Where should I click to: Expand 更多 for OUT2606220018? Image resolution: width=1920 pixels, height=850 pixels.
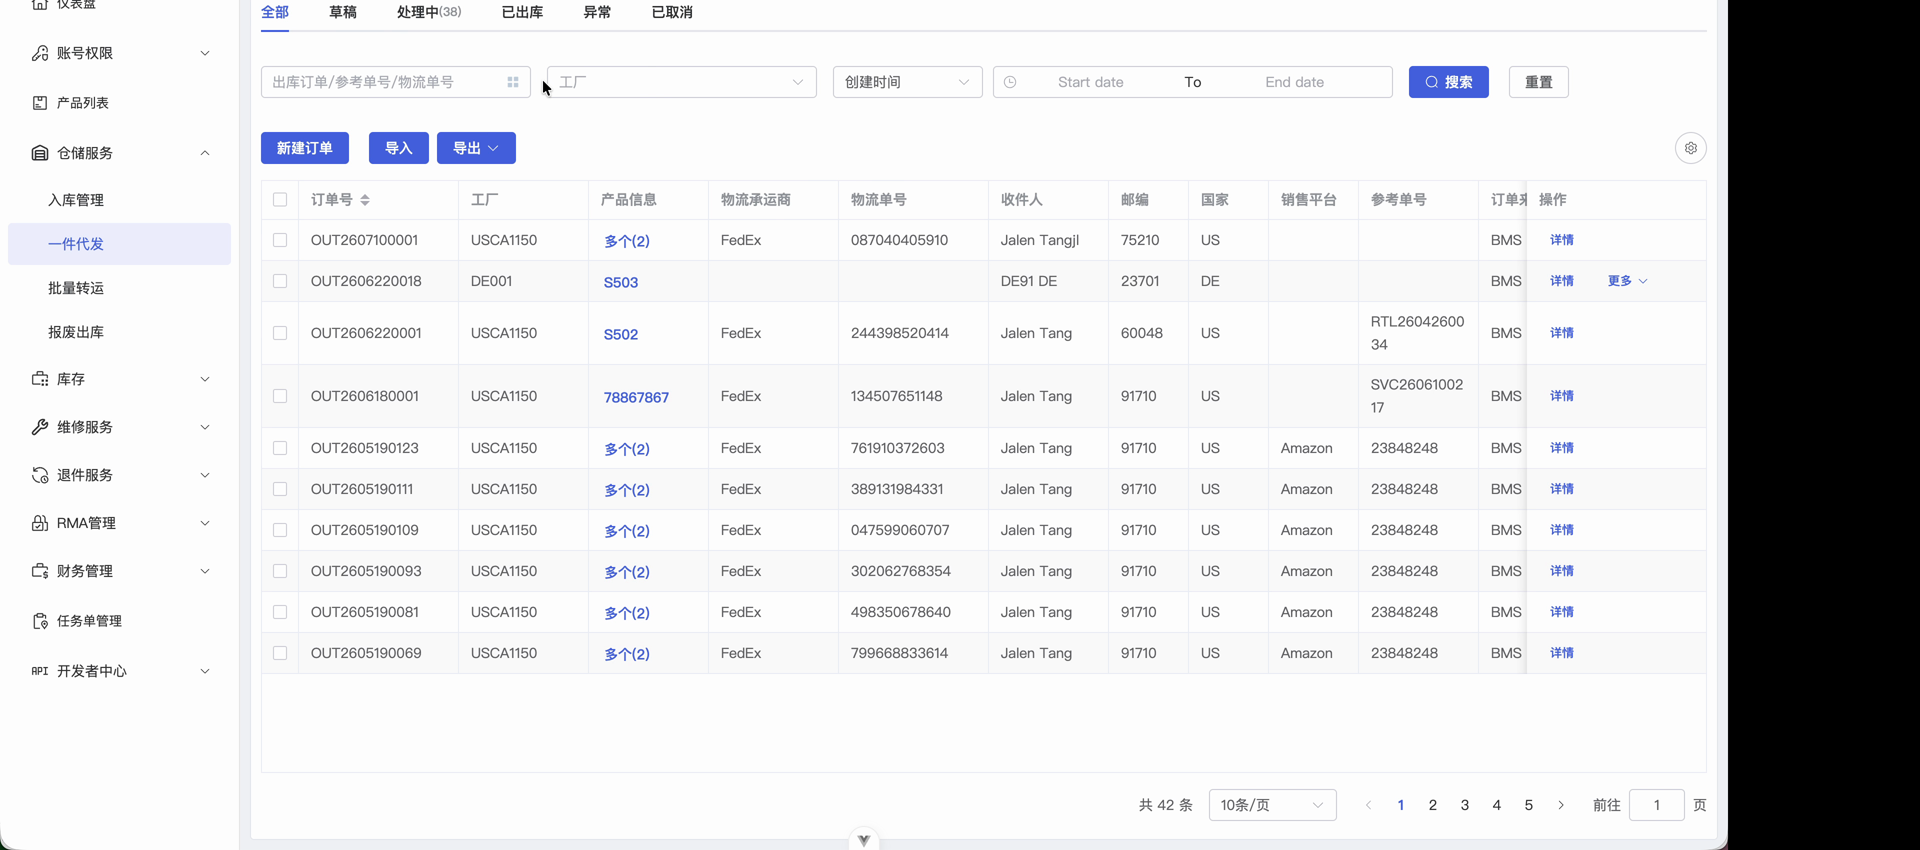pyautogui.click(x=1627, y=281)
